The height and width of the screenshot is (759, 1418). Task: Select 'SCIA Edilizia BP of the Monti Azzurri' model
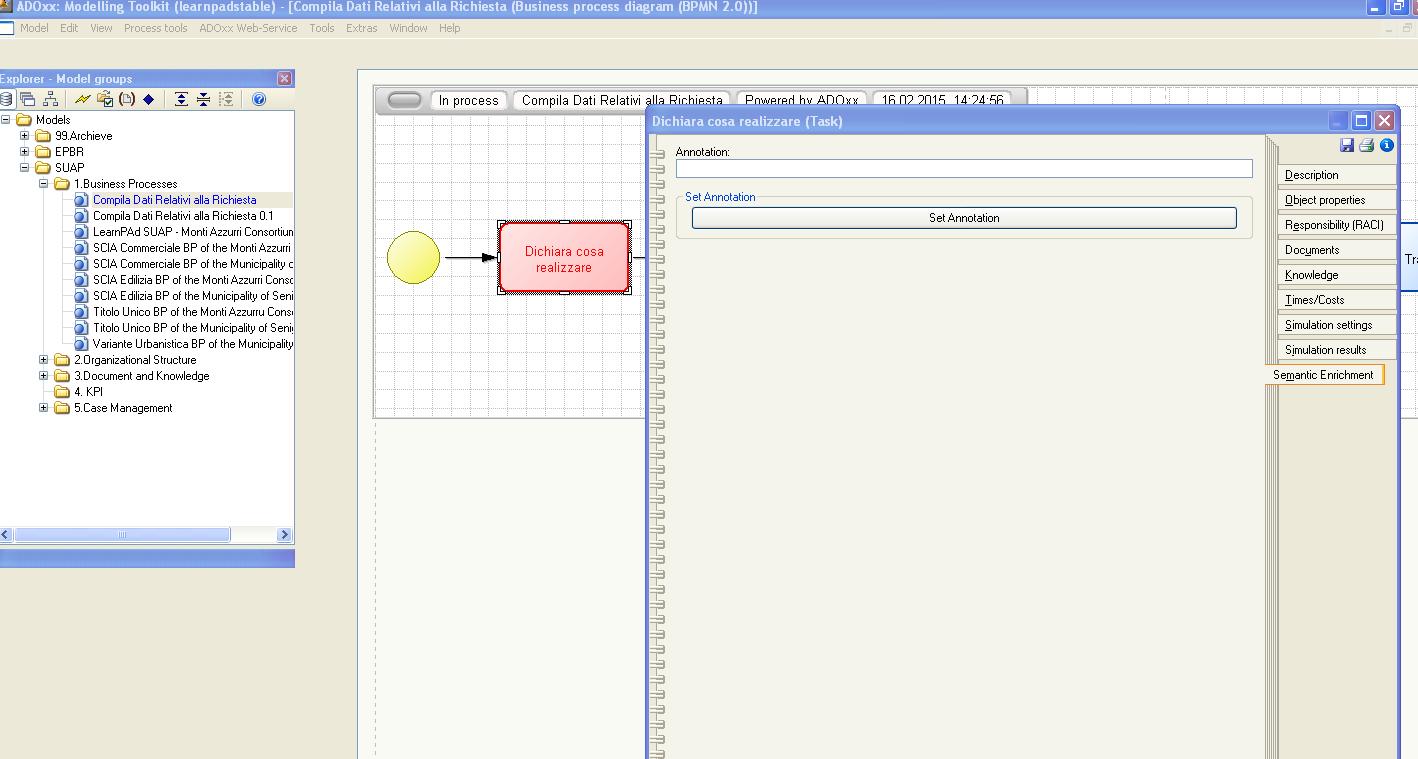193,280
